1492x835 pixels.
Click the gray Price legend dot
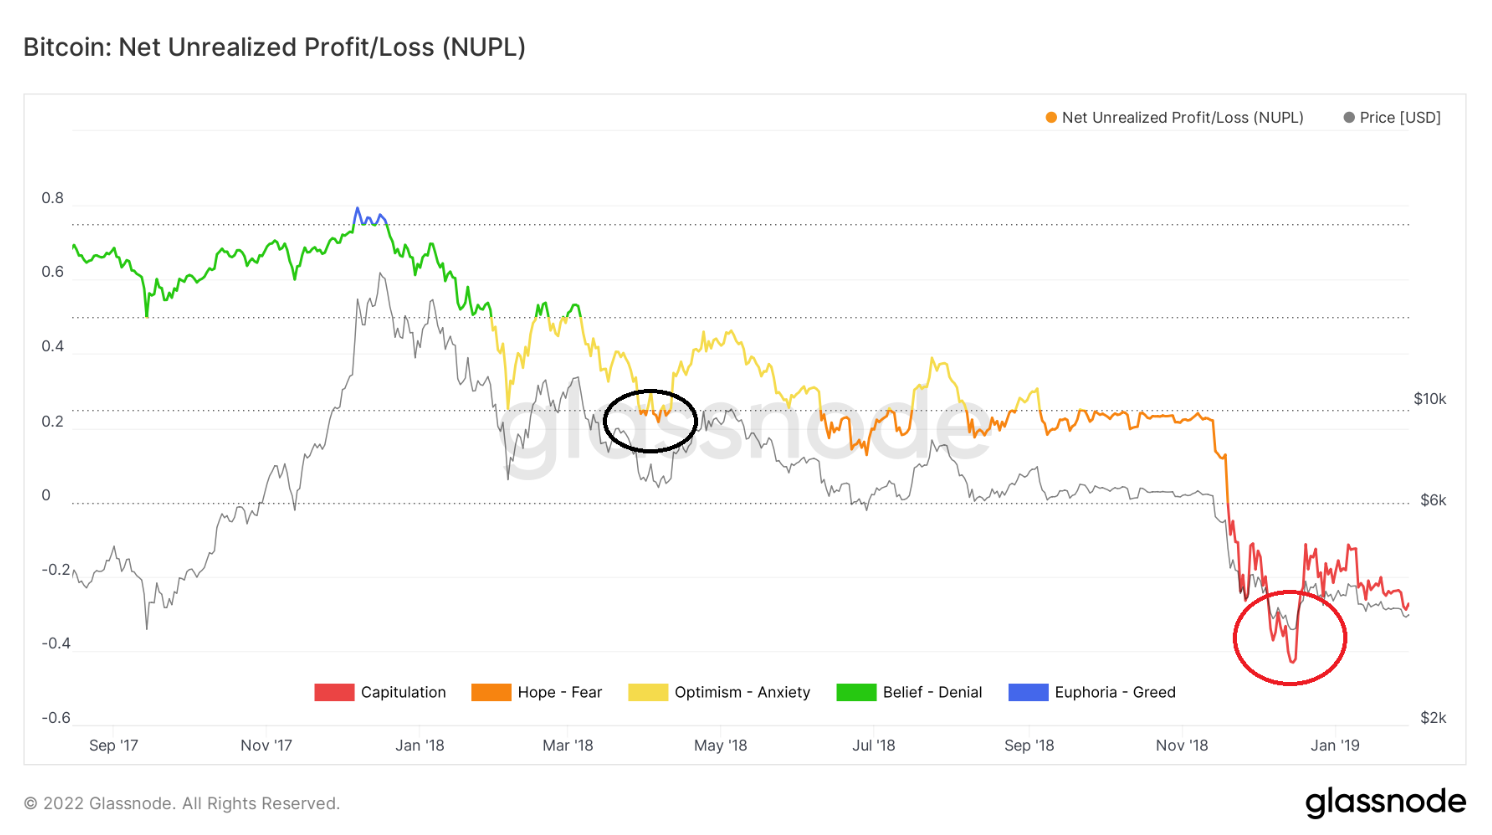tap(1349, 118)
